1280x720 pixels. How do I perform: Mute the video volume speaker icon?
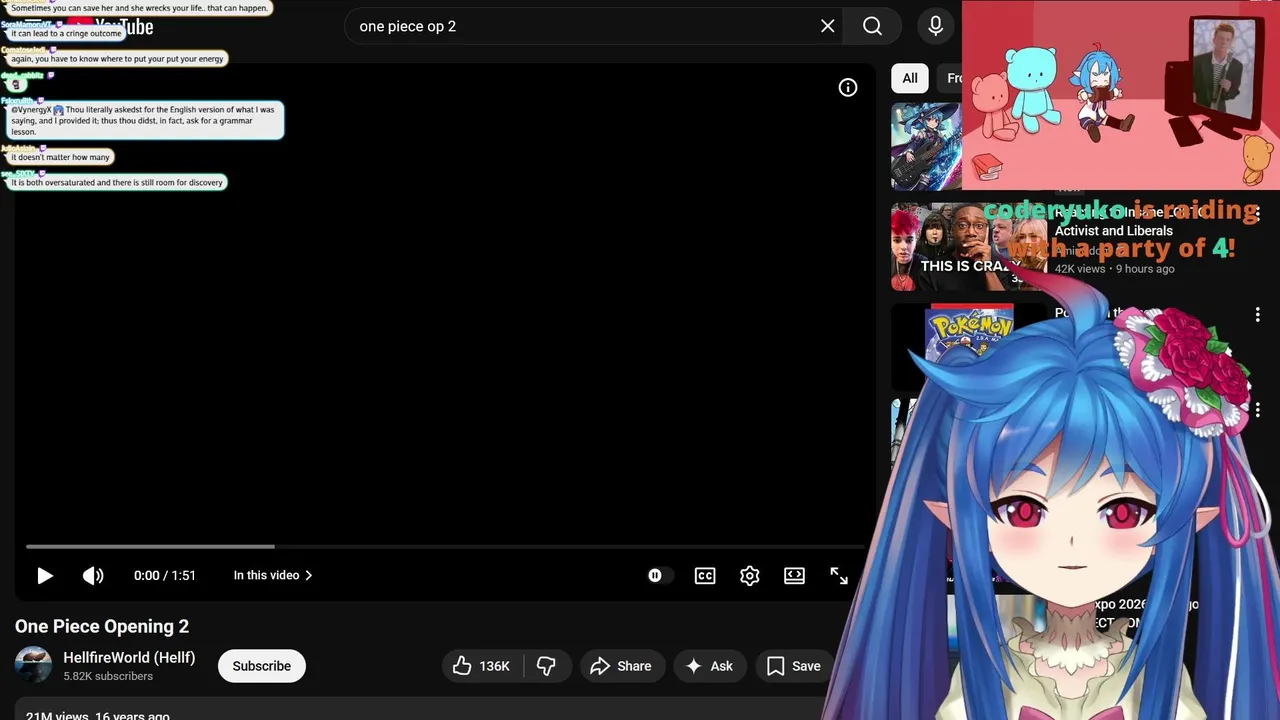[x=93, y=575]
